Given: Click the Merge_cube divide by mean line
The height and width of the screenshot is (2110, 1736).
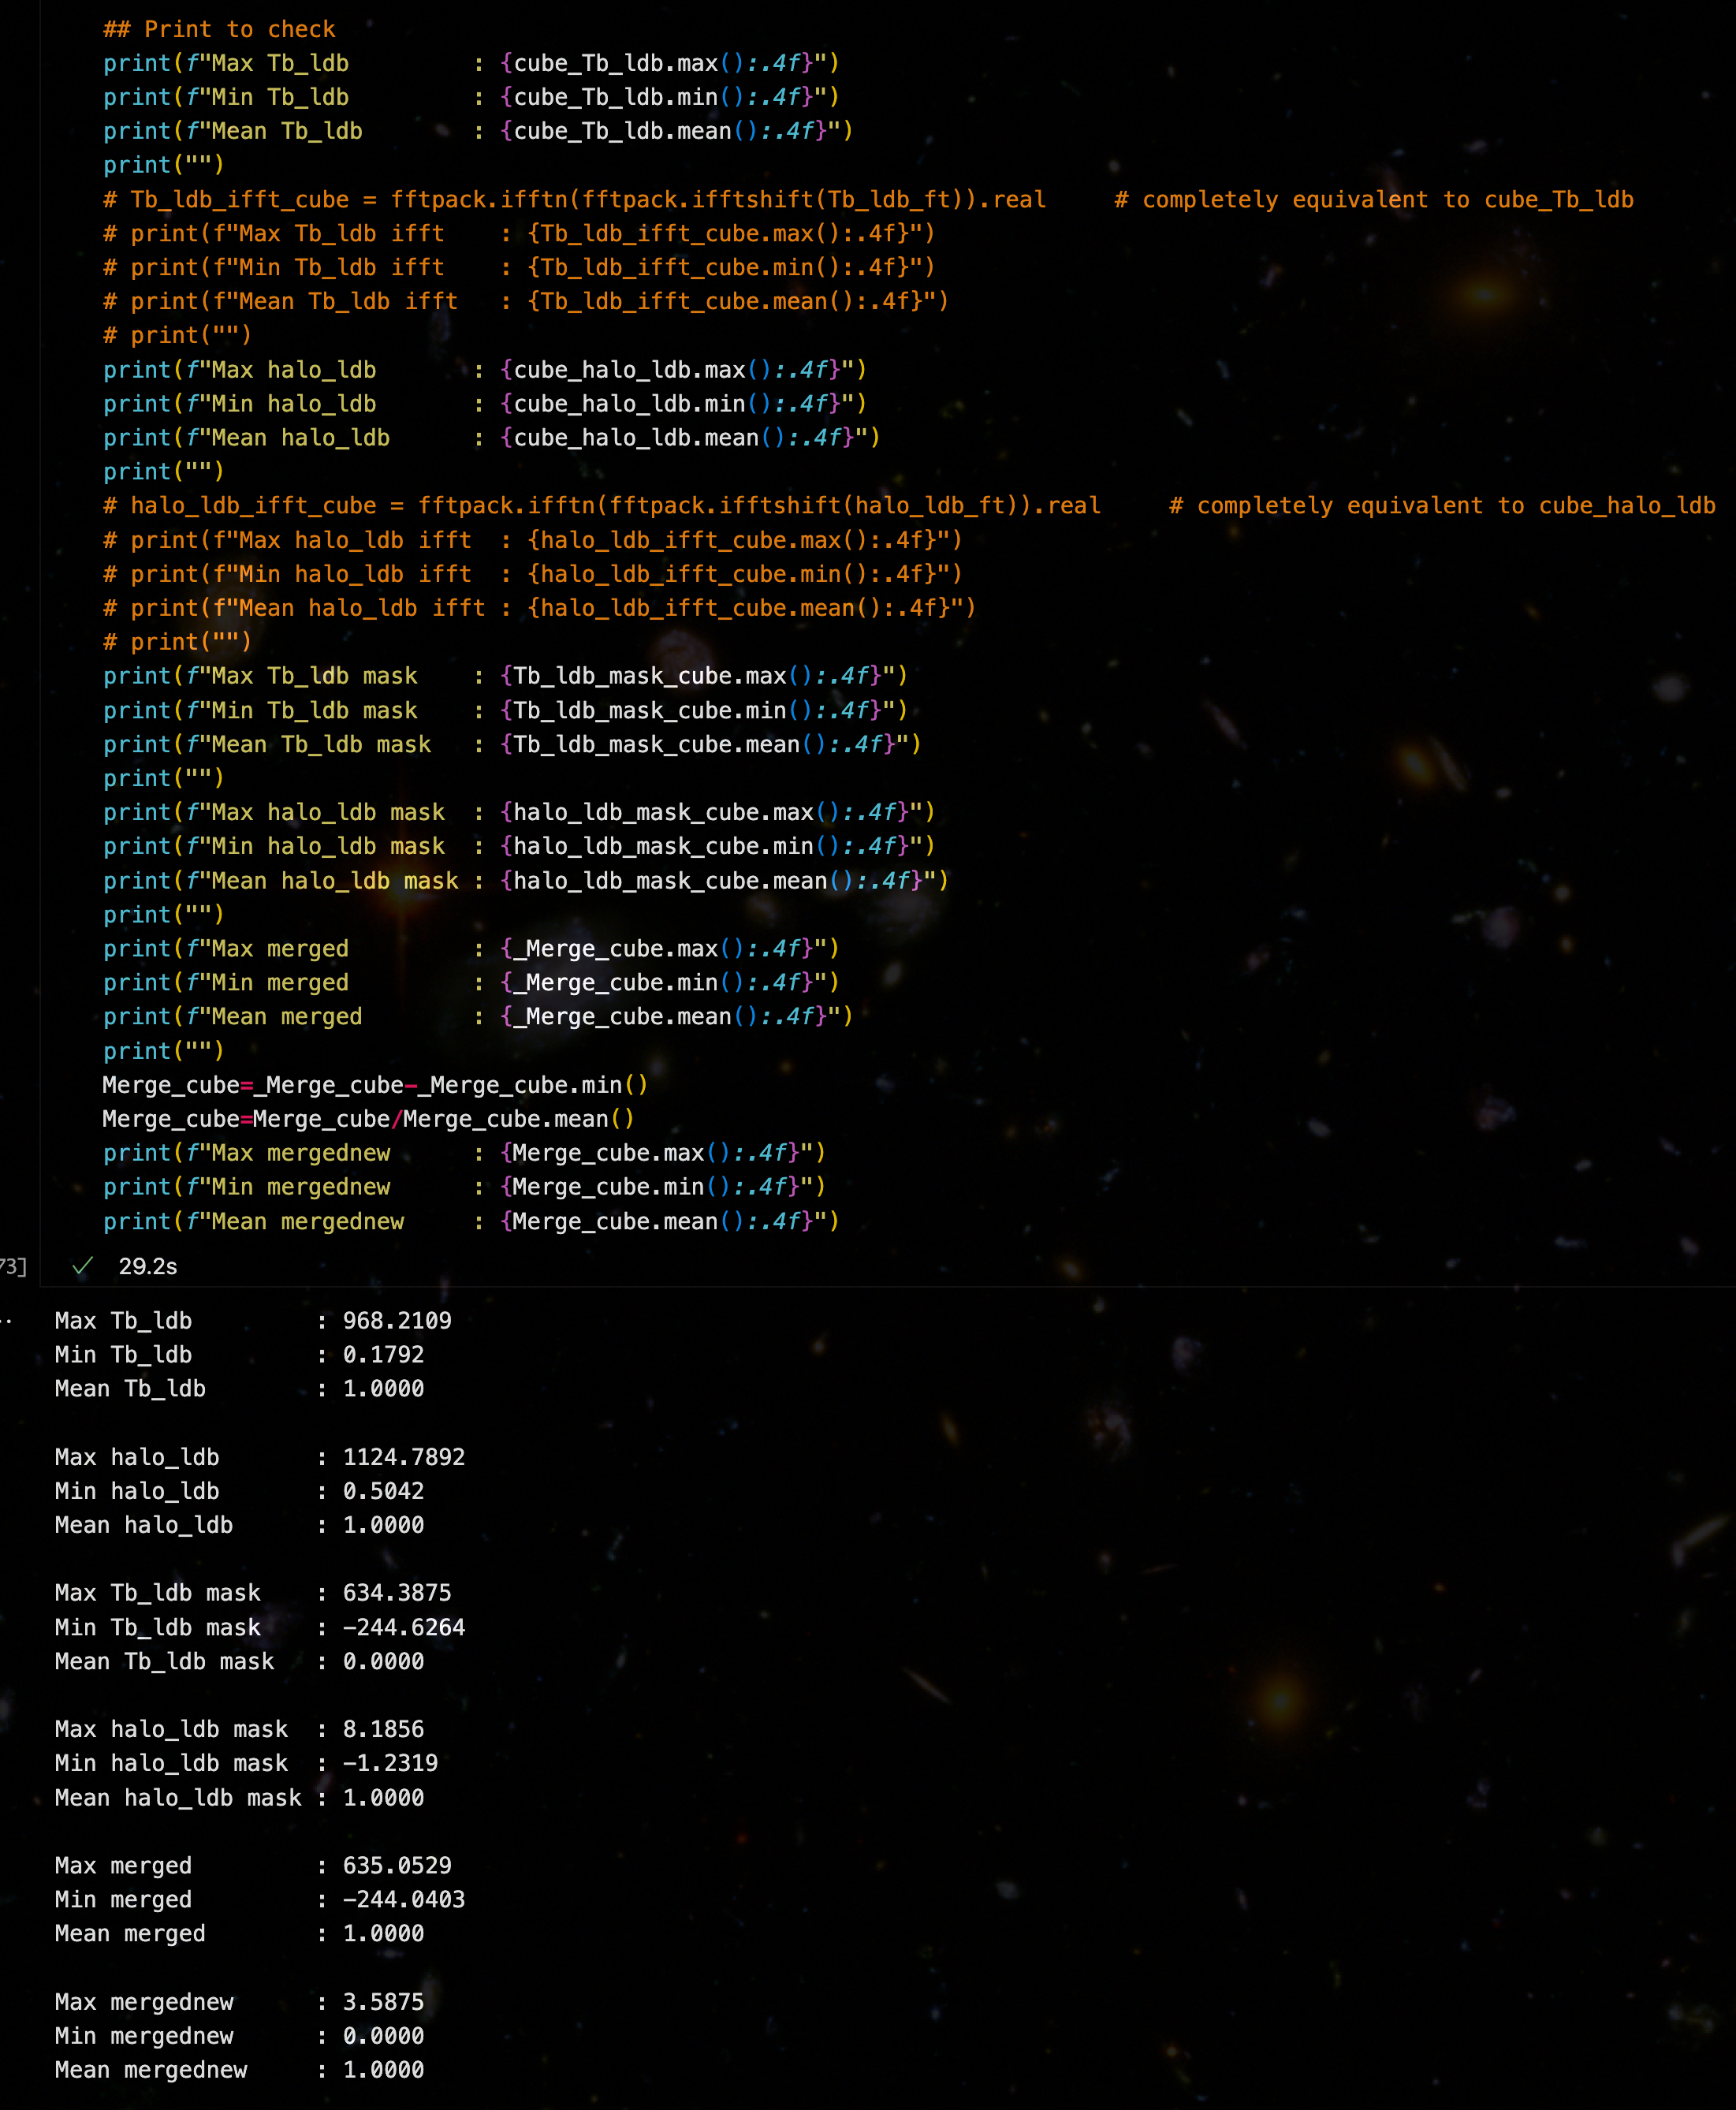Looking at the screenshot, I should 368,1119.
